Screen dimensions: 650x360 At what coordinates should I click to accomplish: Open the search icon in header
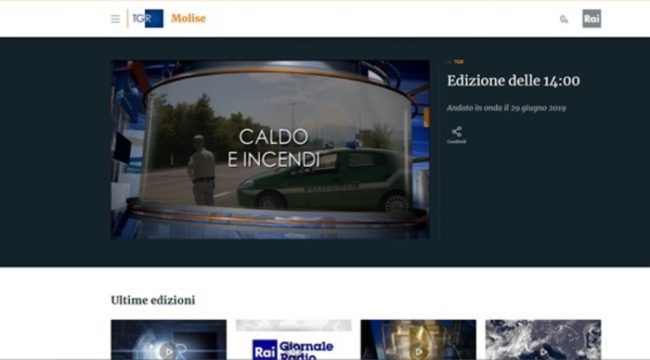coord(564,19)
